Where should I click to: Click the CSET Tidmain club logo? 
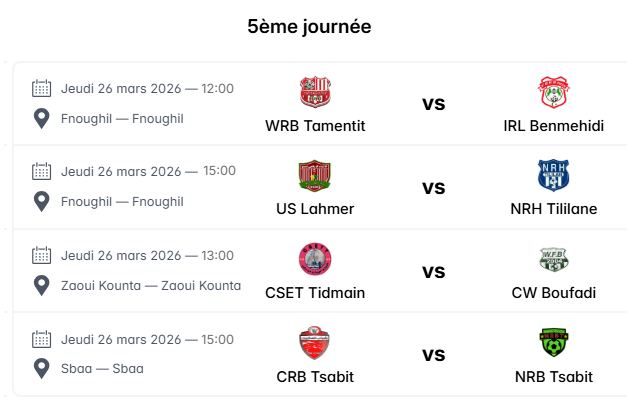[315, 260]
